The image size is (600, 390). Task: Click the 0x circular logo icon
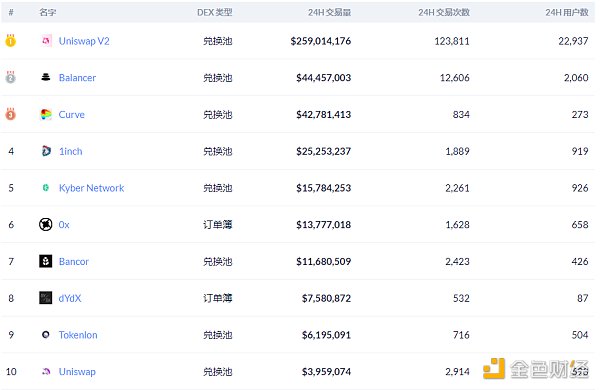coord(46,224)
